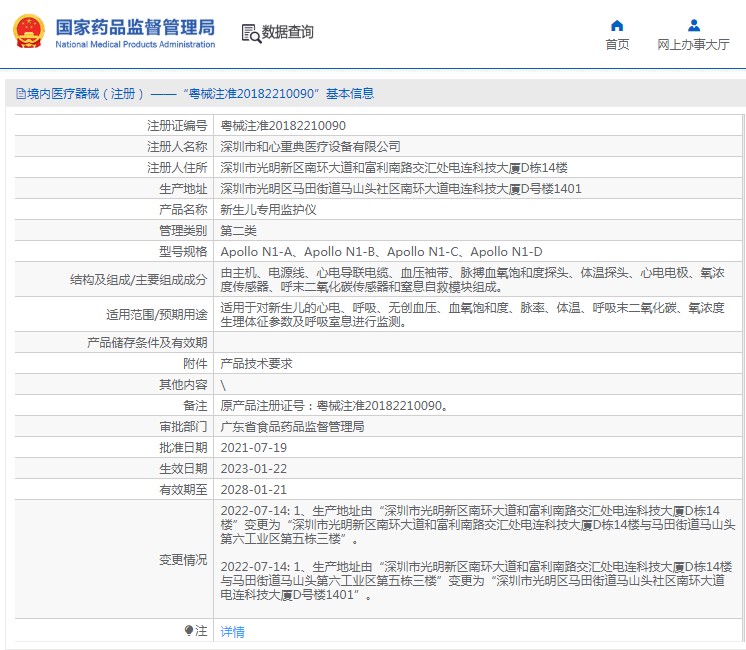Image resolution: width=746 pixels, height=650 pixels.
Task: Click the 附件 row label
Action: 195,364
